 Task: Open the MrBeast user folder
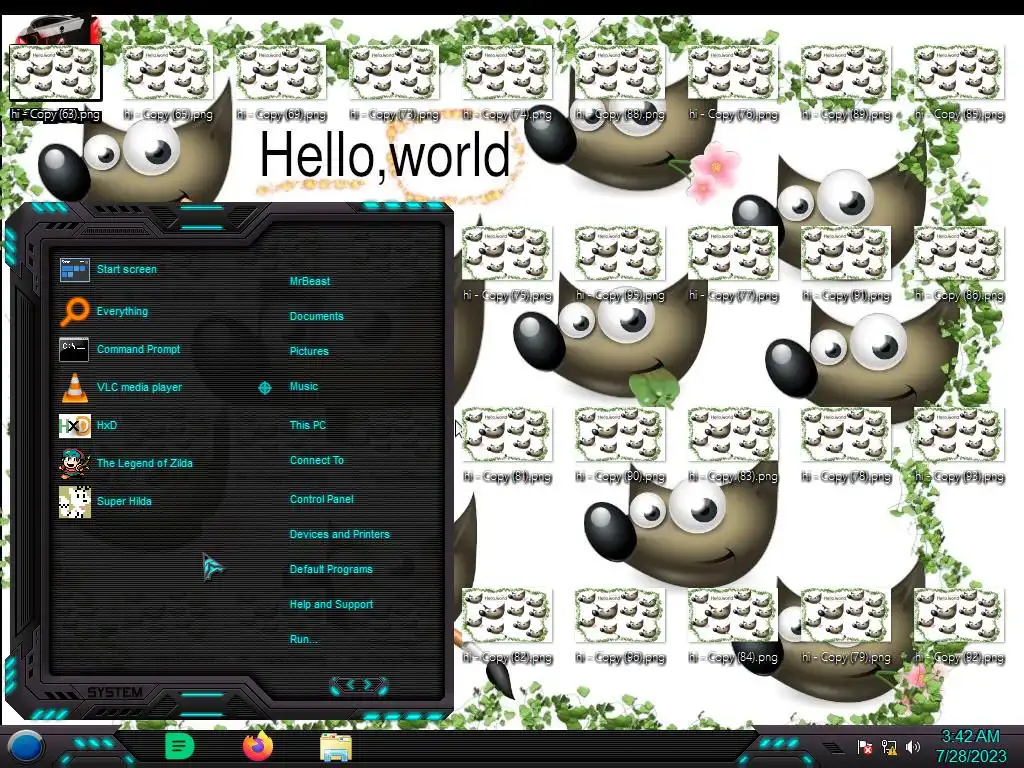310,281
